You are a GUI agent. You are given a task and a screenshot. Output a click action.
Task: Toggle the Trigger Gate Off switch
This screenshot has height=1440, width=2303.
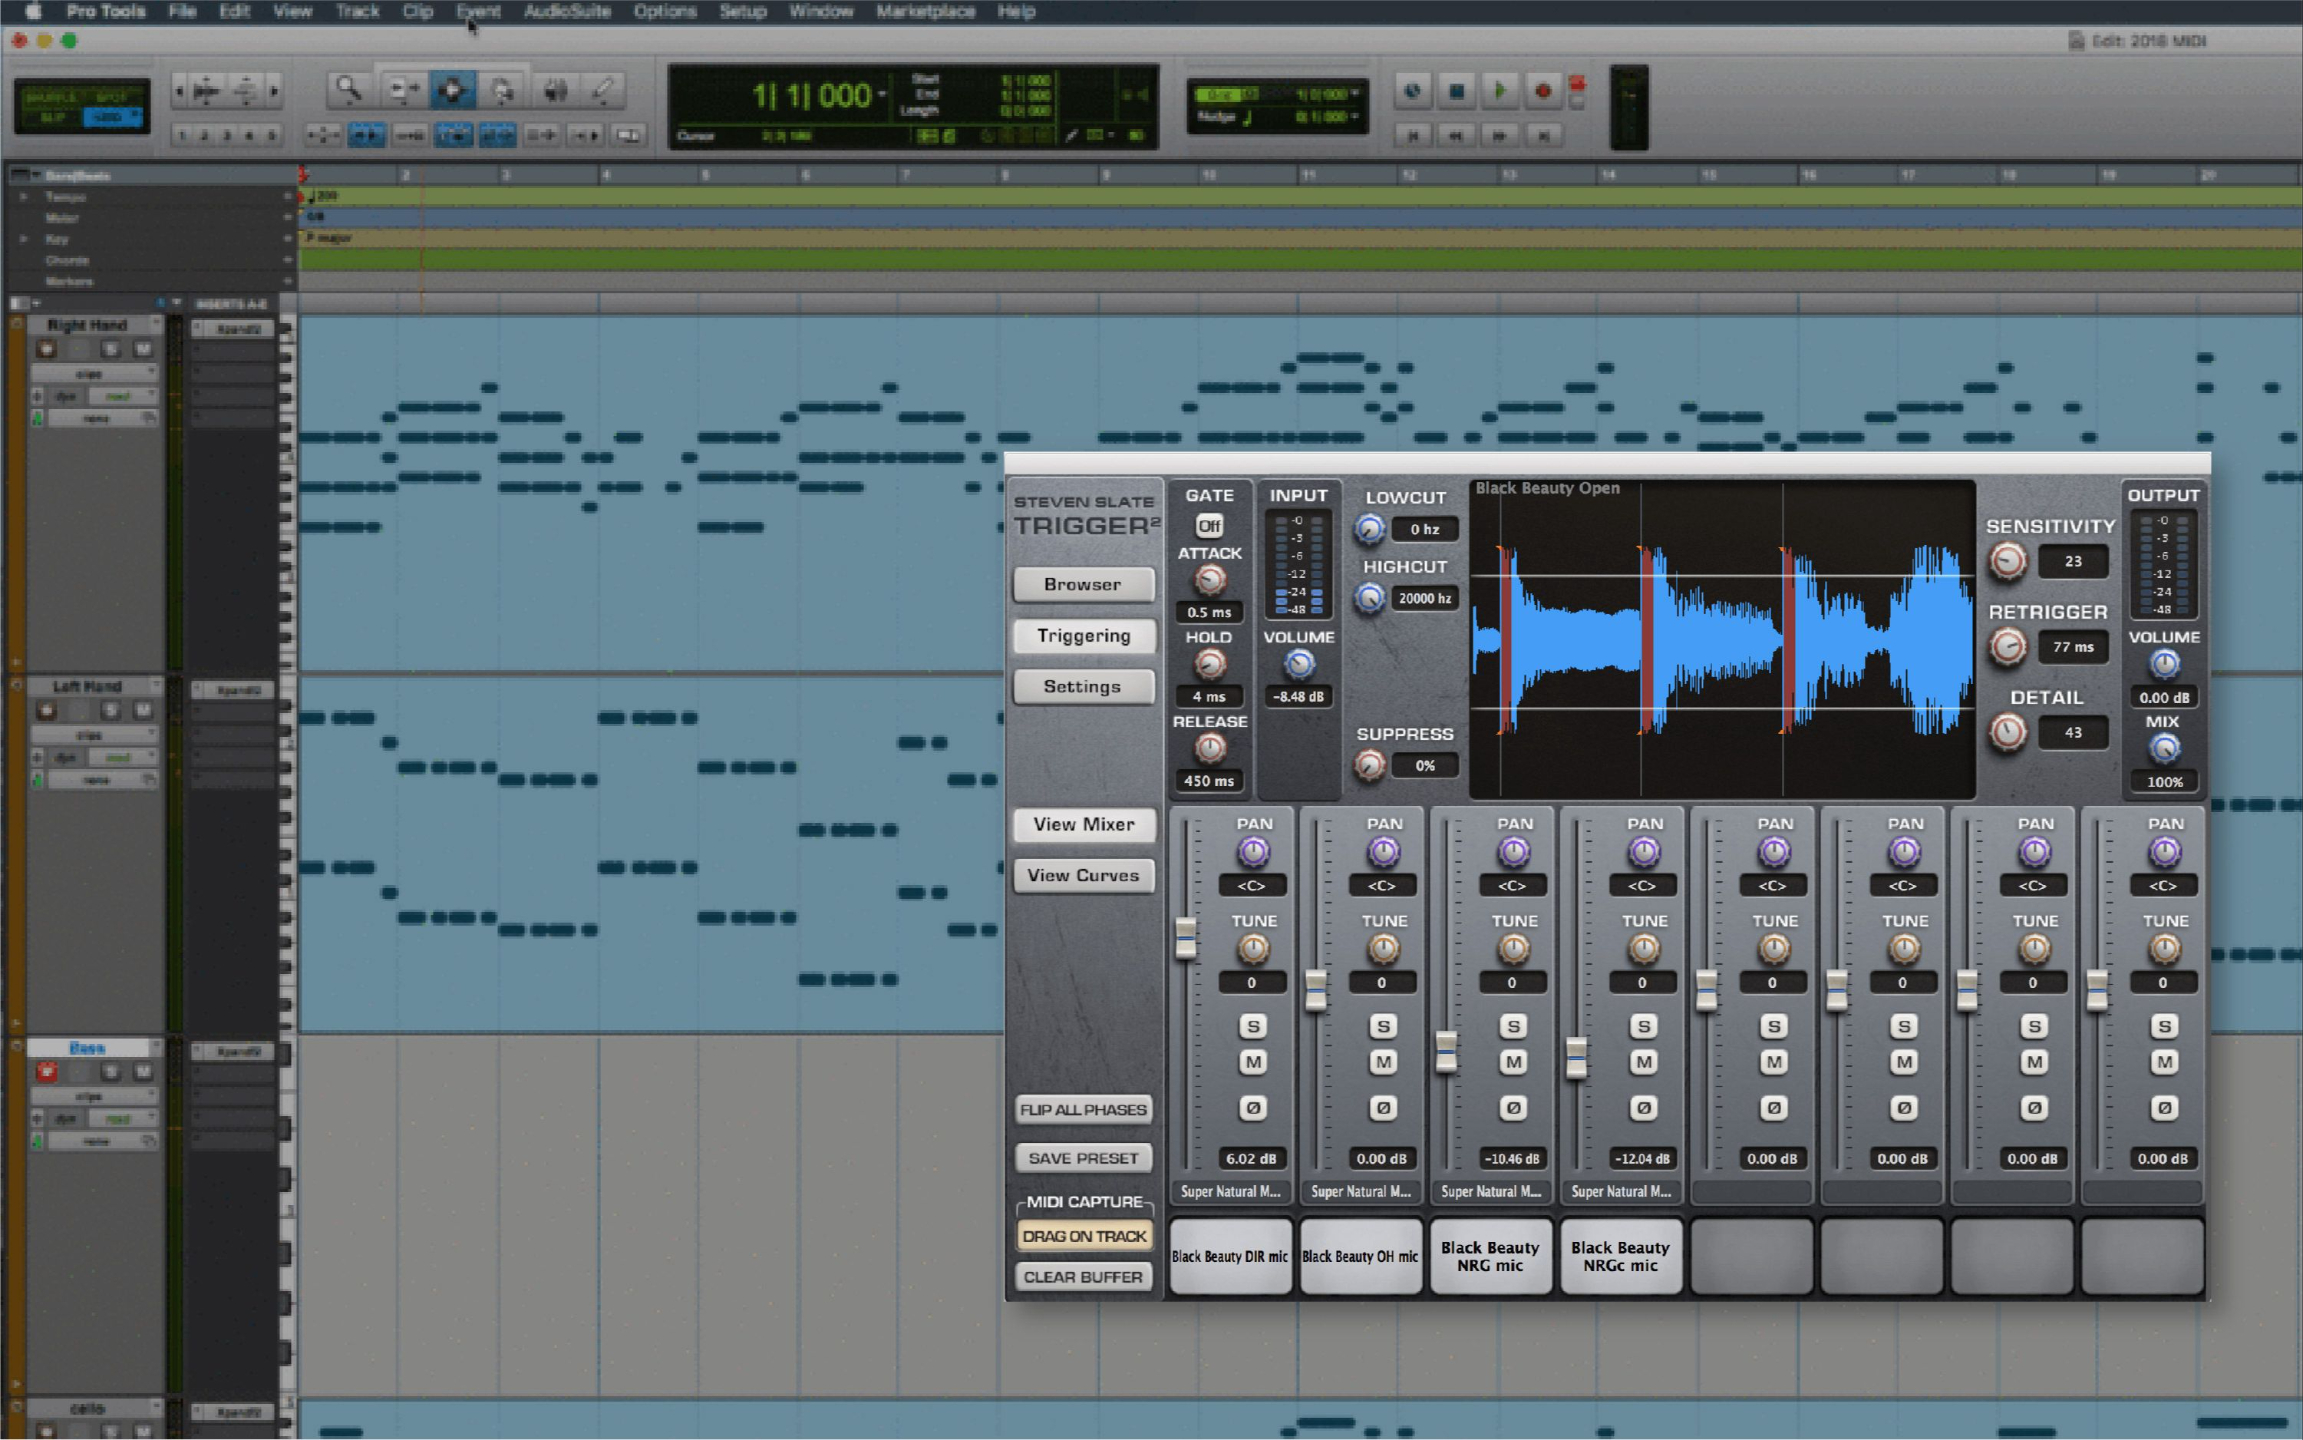point(1209,526)
